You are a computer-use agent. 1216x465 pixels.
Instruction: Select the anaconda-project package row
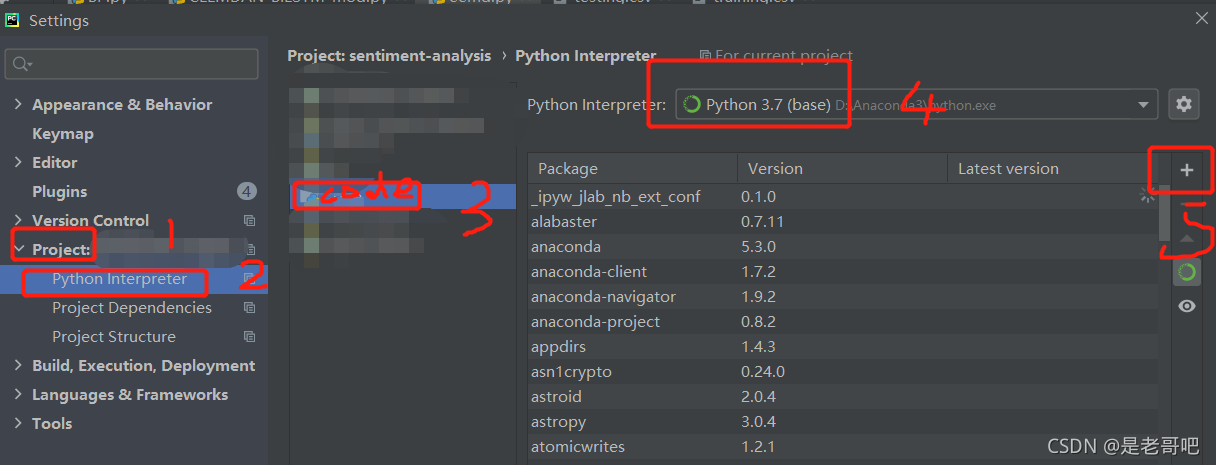843,322
